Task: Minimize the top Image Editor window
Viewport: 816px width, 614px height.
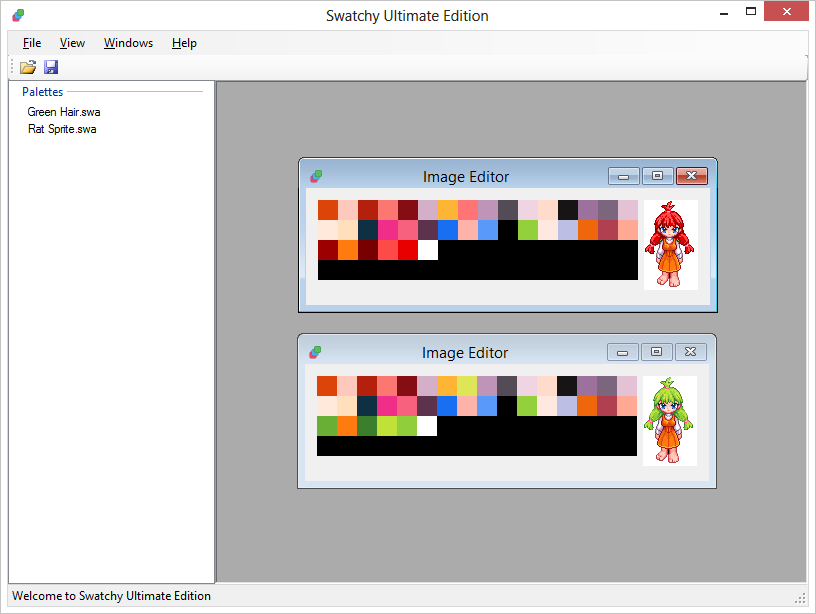Action: point(623,176)
